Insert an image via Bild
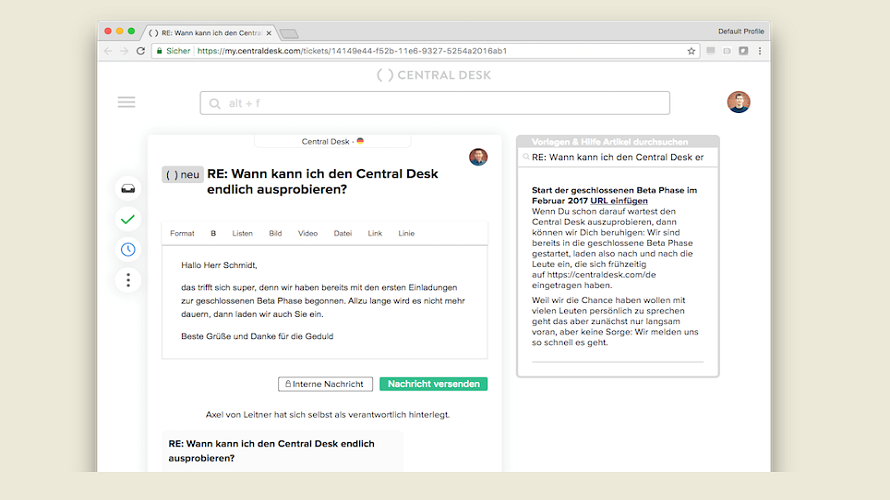890x500 pixels. tap(275, 233)
